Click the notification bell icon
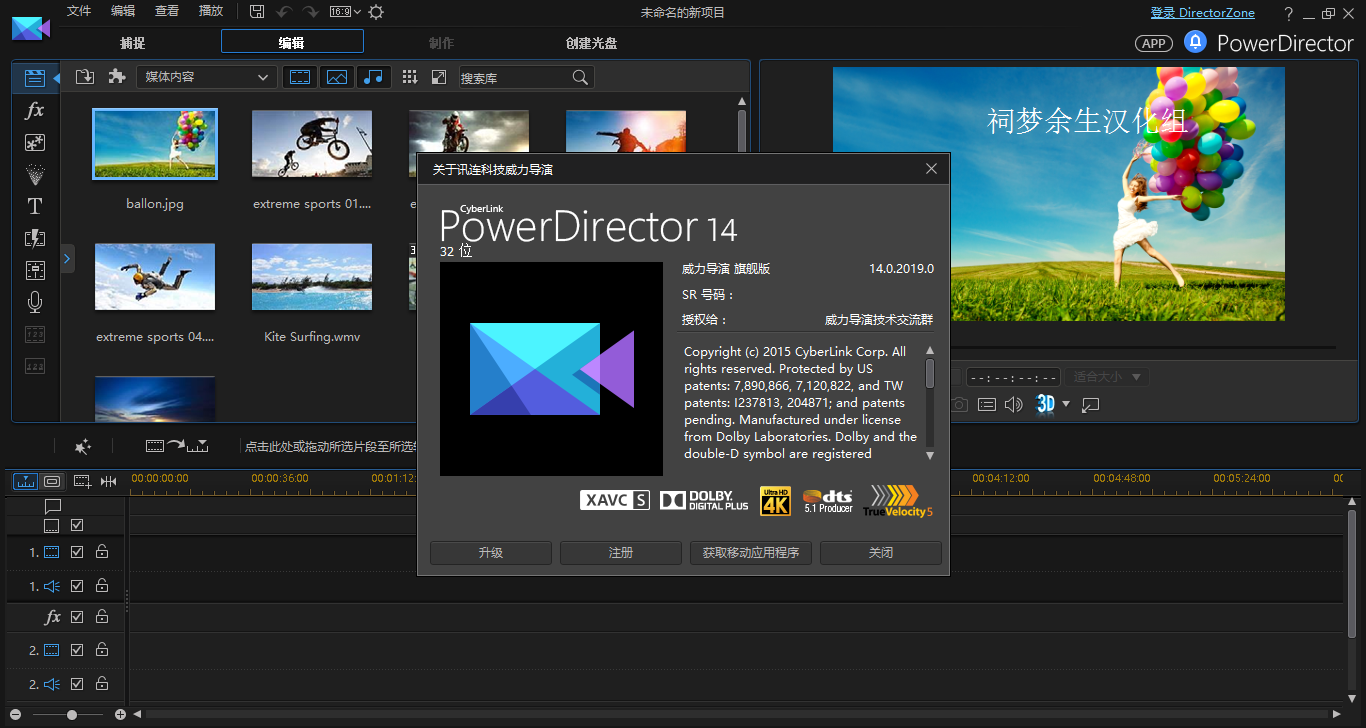The width and height of the screenshot is (1366, 728). coord(1195,42)
